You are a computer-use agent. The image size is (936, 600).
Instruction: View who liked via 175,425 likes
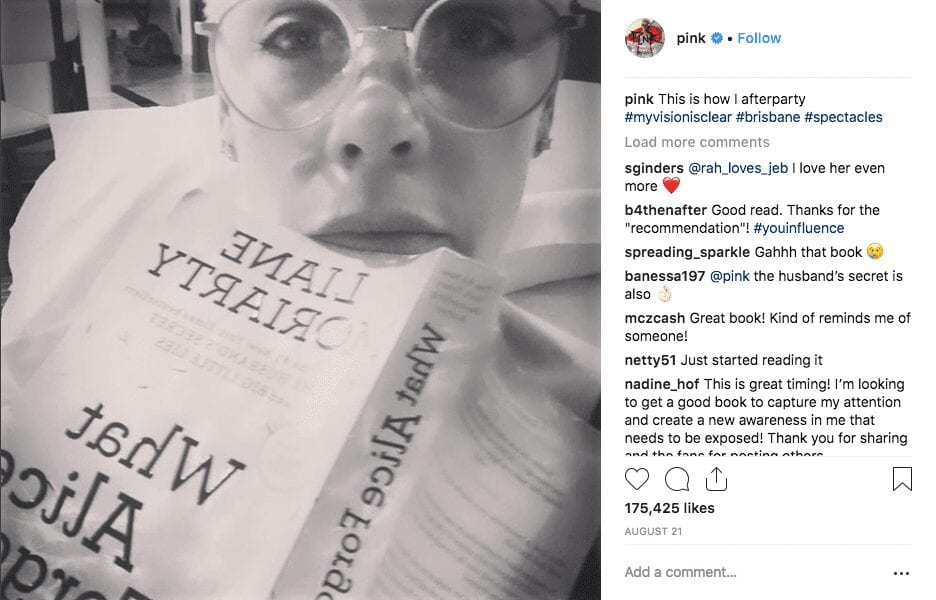669,508
